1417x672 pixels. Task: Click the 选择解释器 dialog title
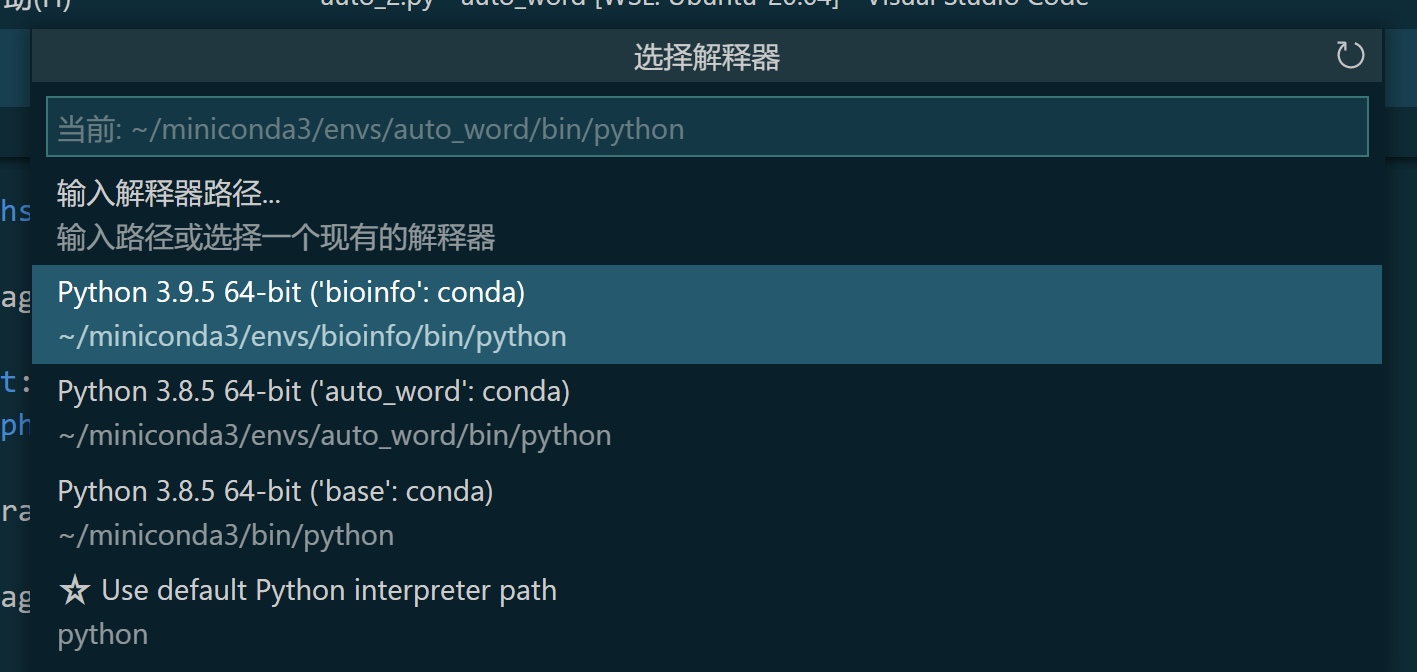tap(706, 57)
